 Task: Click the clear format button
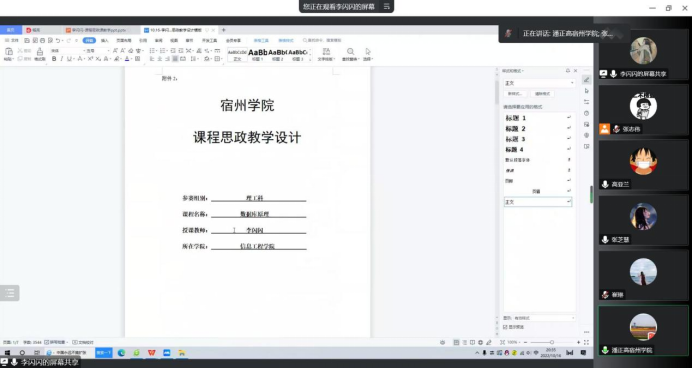point(542,94)
